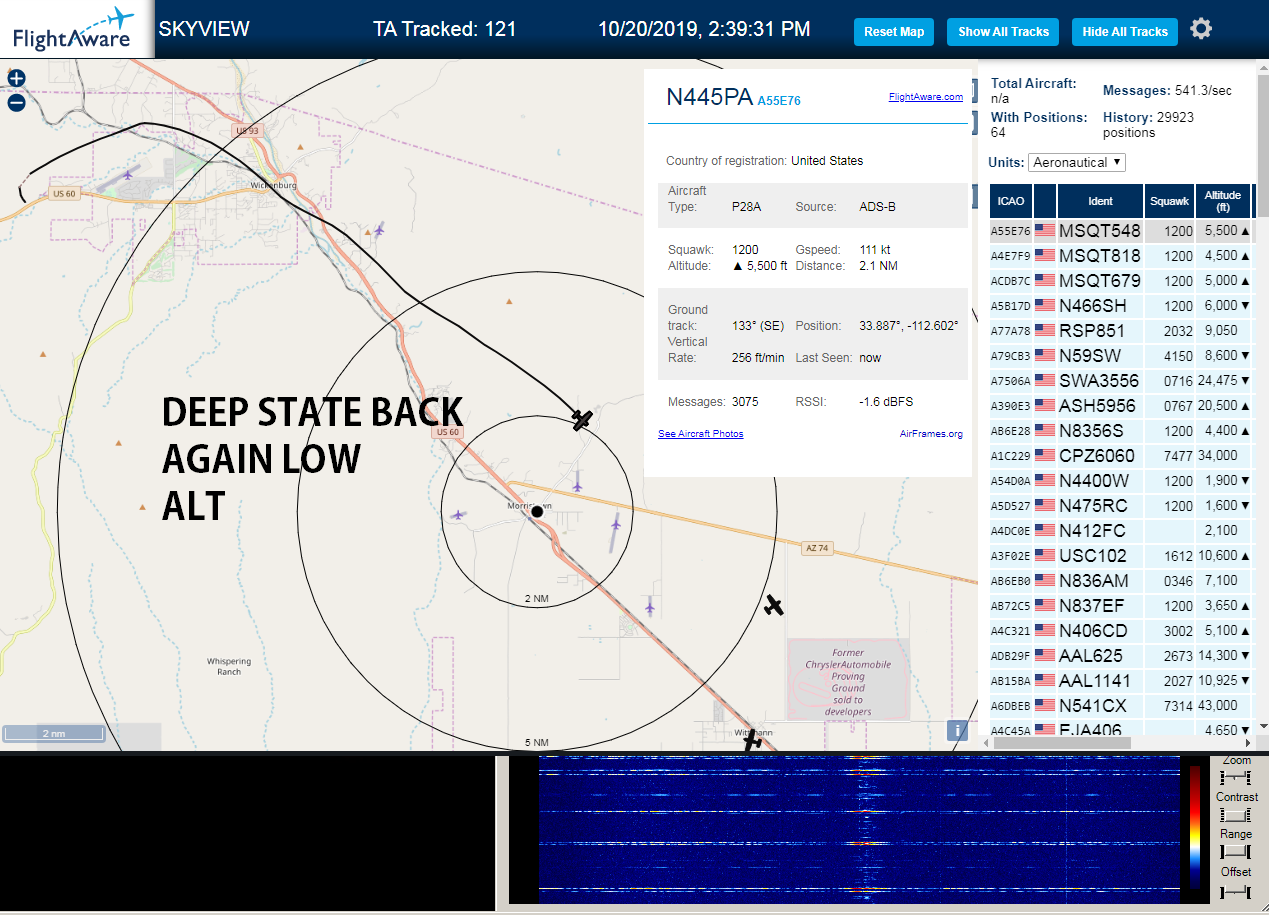Click the Hide All Tracks button
Screen dimensions: 1269x915
tap(1125, 31)
